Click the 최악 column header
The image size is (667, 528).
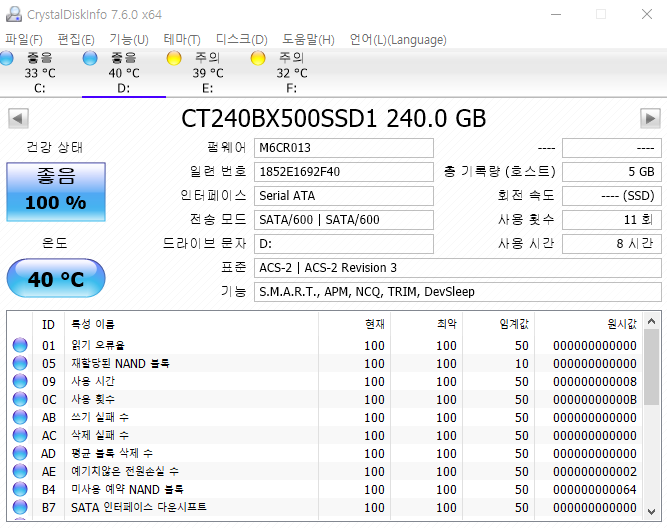pos(426,325)
